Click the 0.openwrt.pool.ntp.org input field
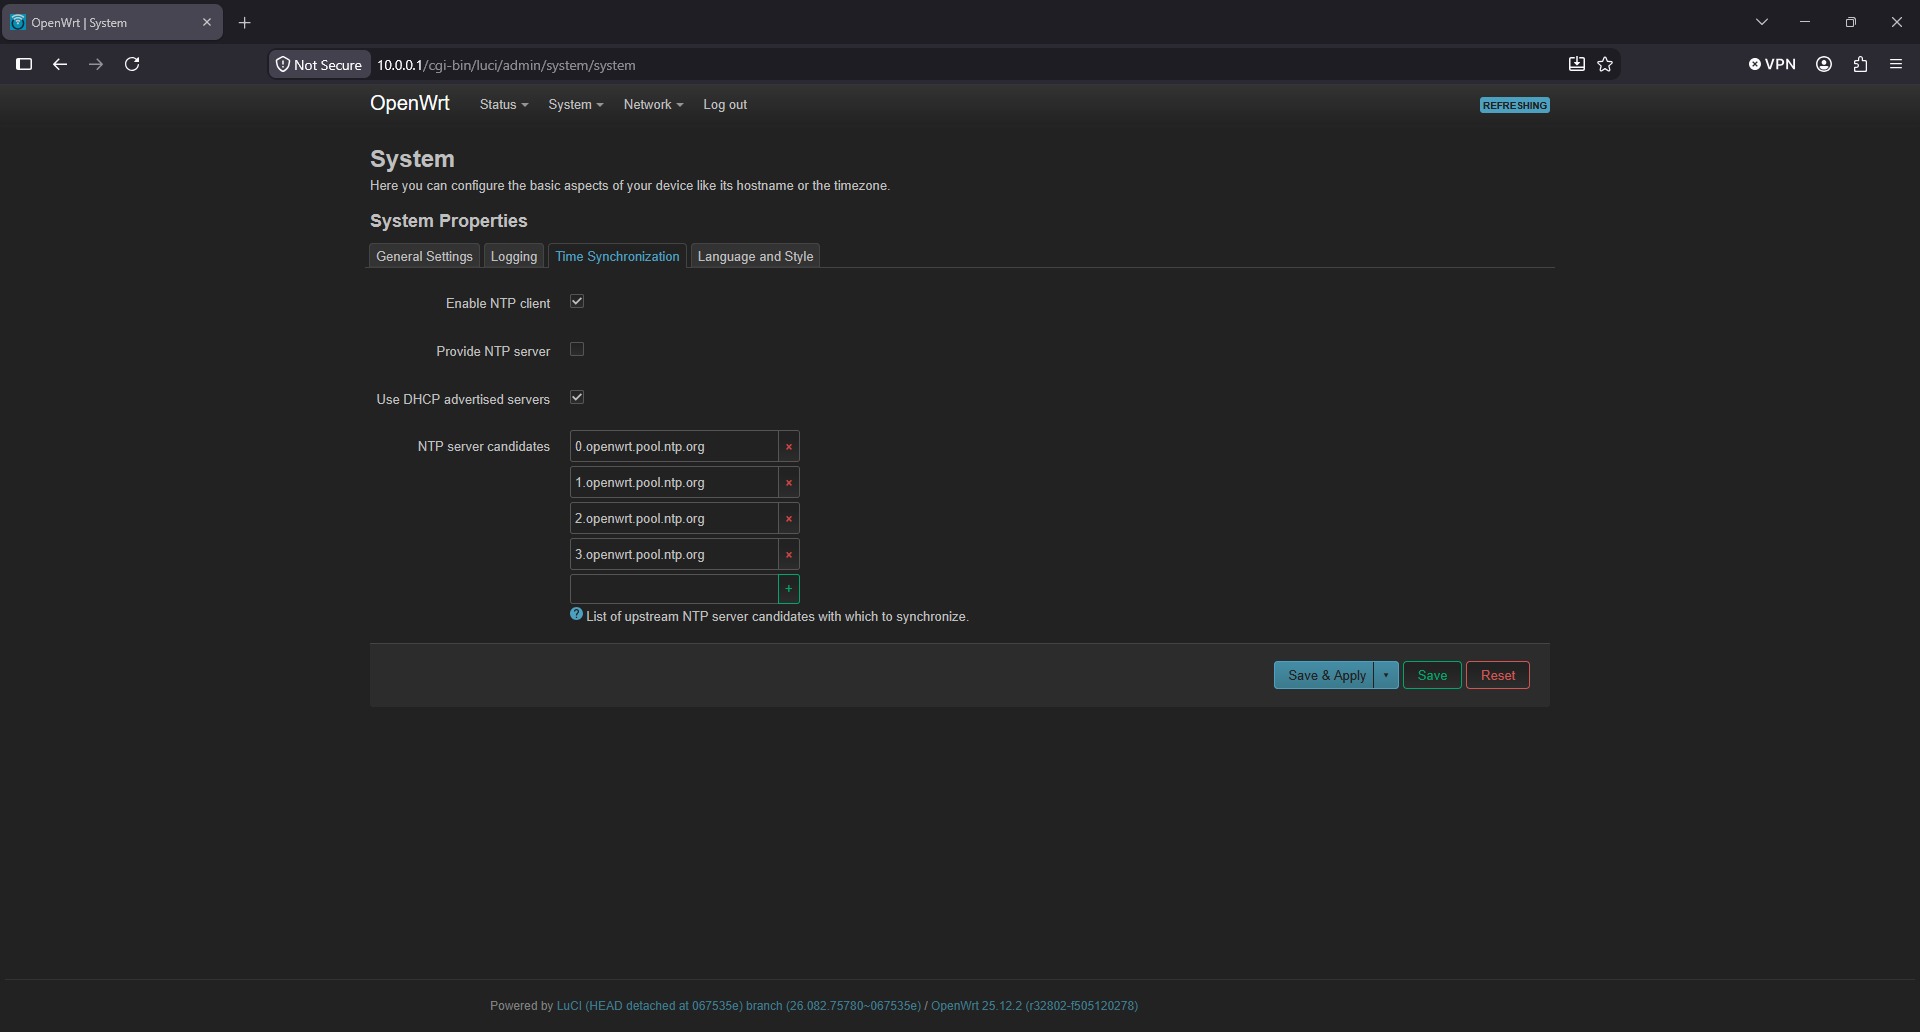 point(674,447)
